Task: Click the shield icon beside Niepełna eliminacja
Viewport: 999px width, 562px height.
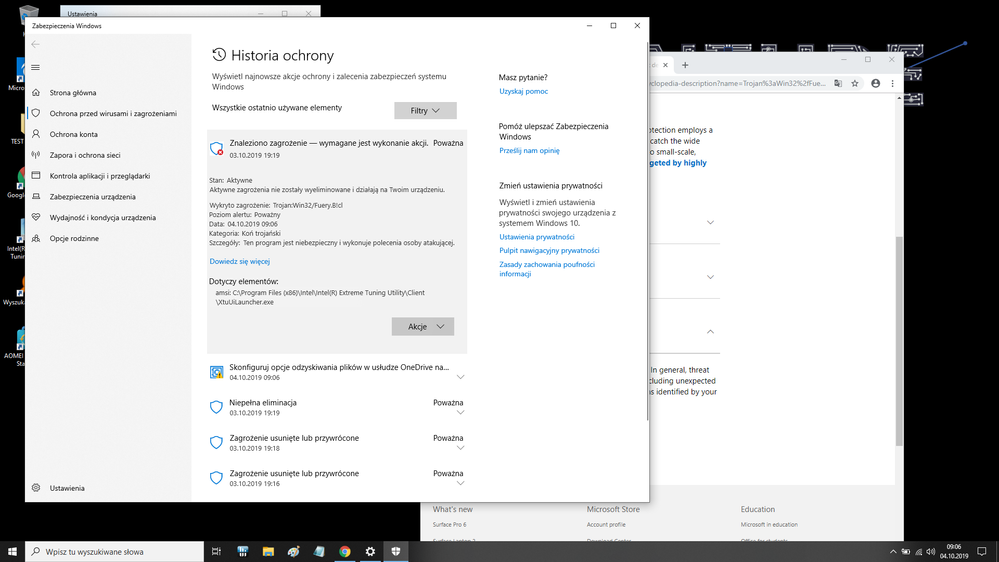Action: (217, 407)
